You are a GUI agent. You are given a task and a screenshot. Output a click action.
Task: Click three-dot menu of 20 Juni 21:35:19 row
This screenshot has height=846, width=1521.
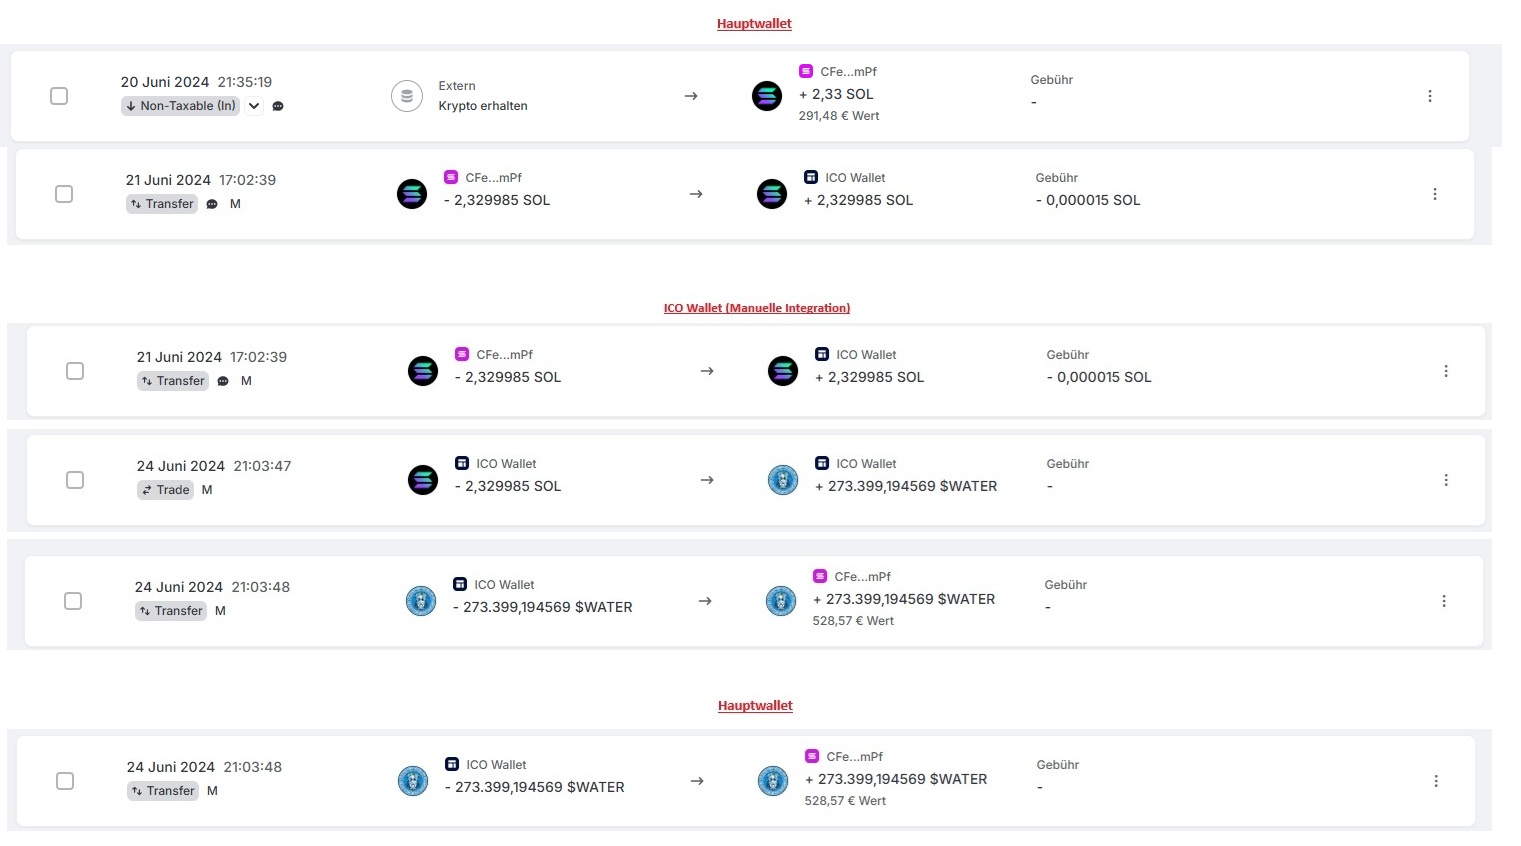[x=1430, y=96]
